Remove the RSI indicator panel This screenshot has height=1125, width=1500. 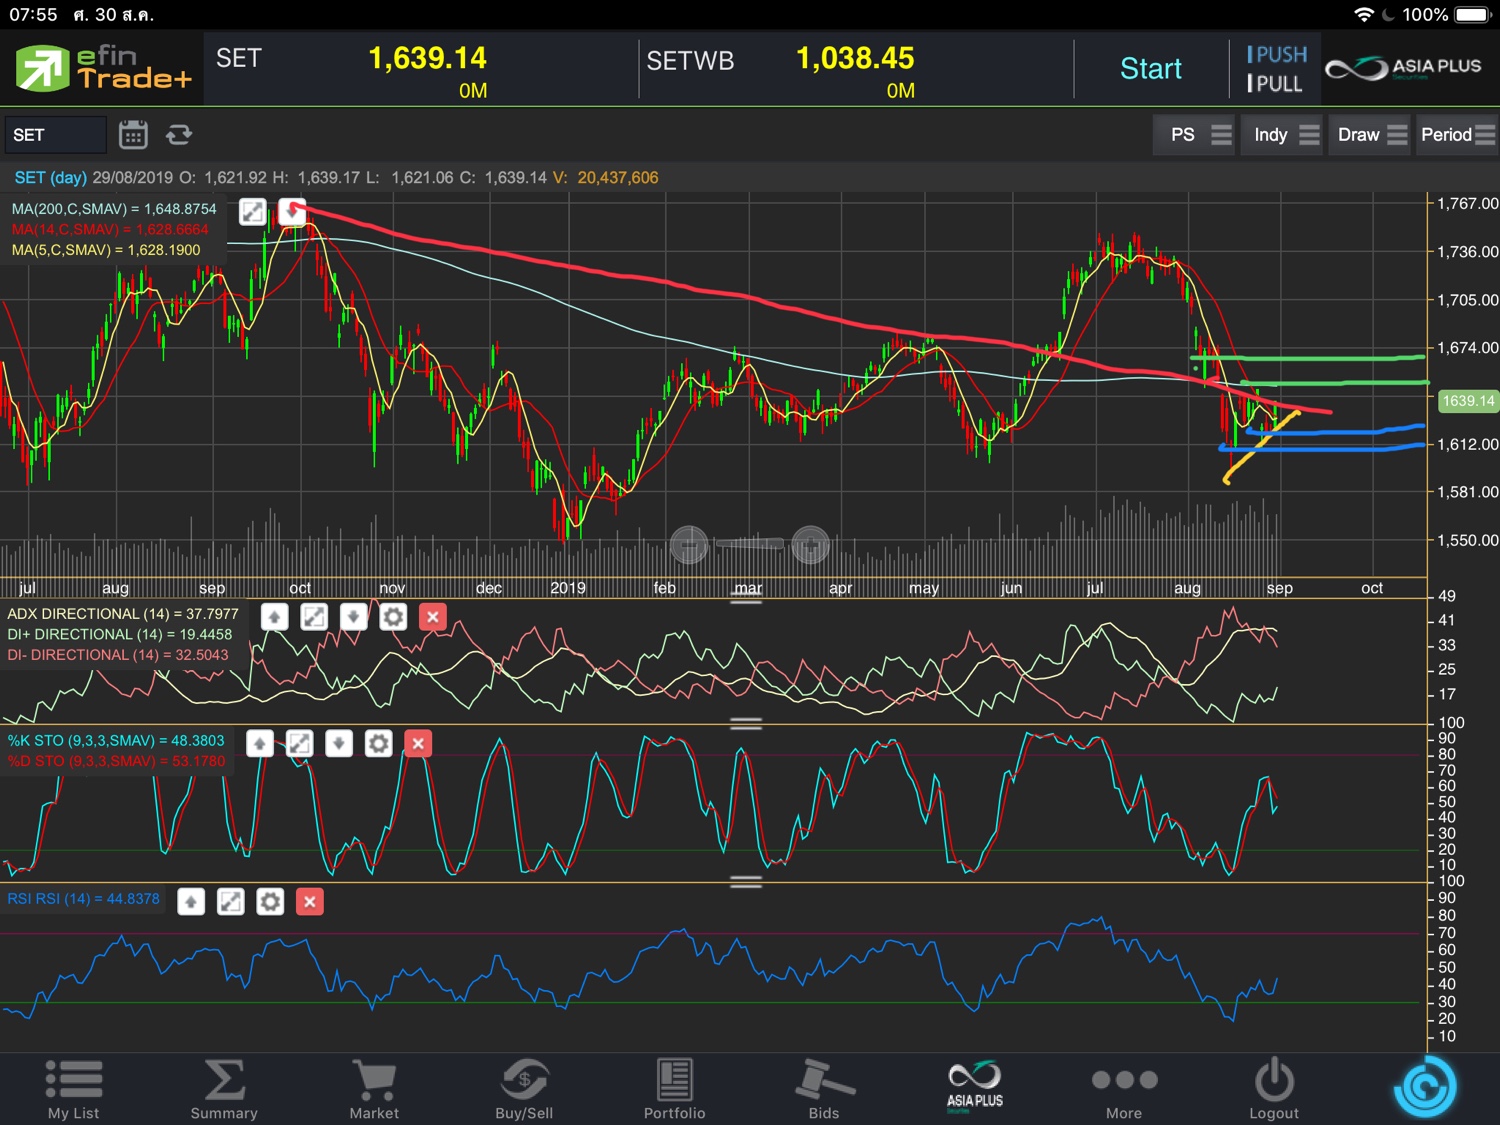310,902
